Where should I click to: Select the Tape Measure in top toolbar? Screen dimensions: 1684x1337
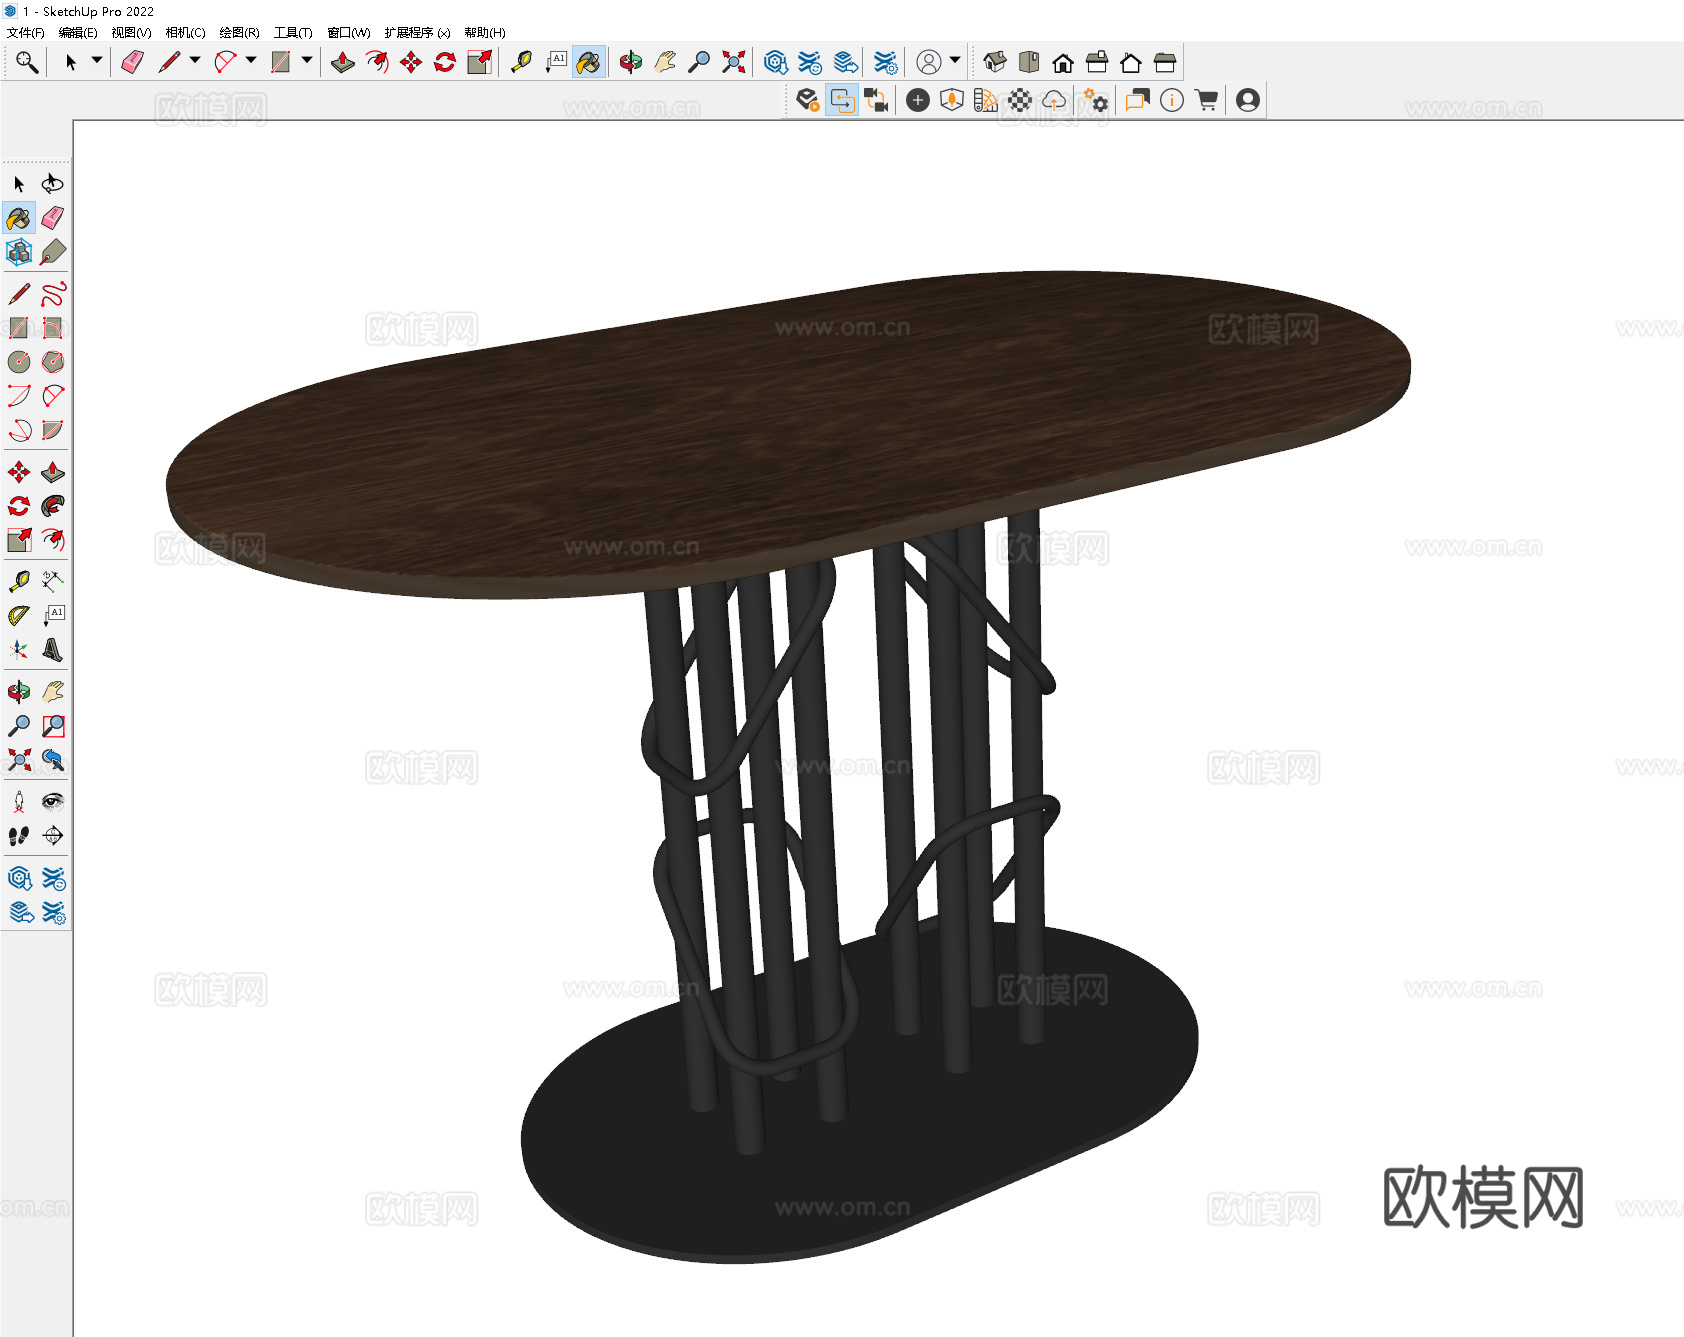(x=521, y=62)
